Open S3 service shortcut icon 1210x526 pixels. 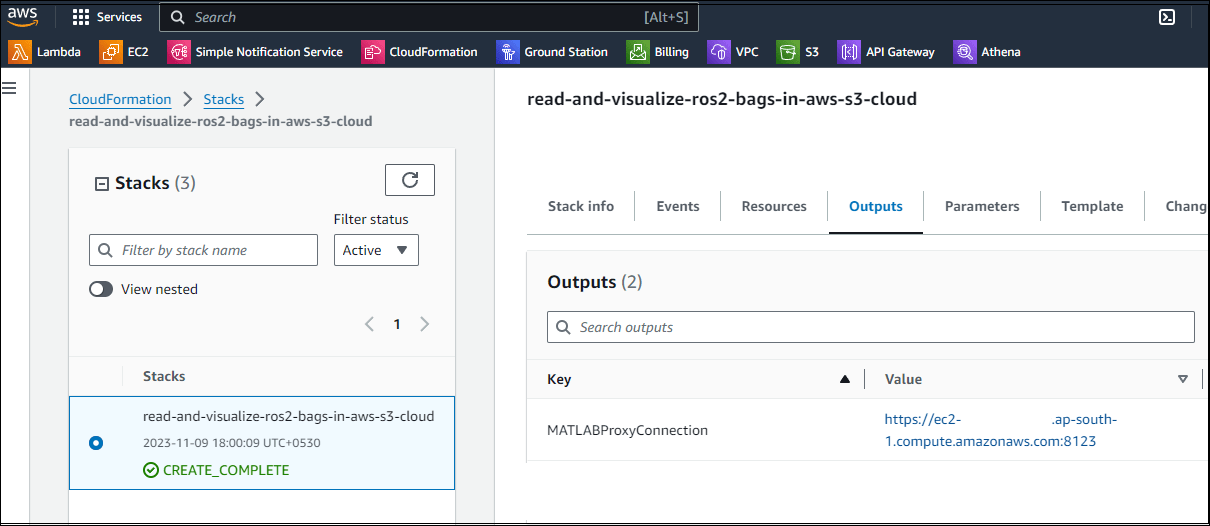pyautogui.click(x=788, y=52)
